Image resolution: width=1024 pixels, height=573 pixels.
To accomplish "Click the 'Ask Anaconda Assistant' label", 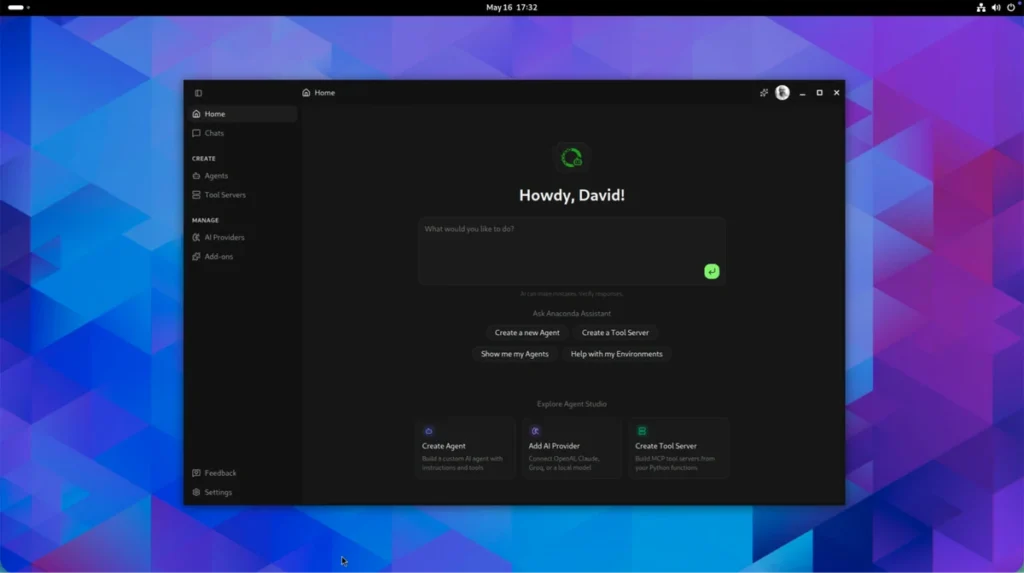I will coord(571,314).
